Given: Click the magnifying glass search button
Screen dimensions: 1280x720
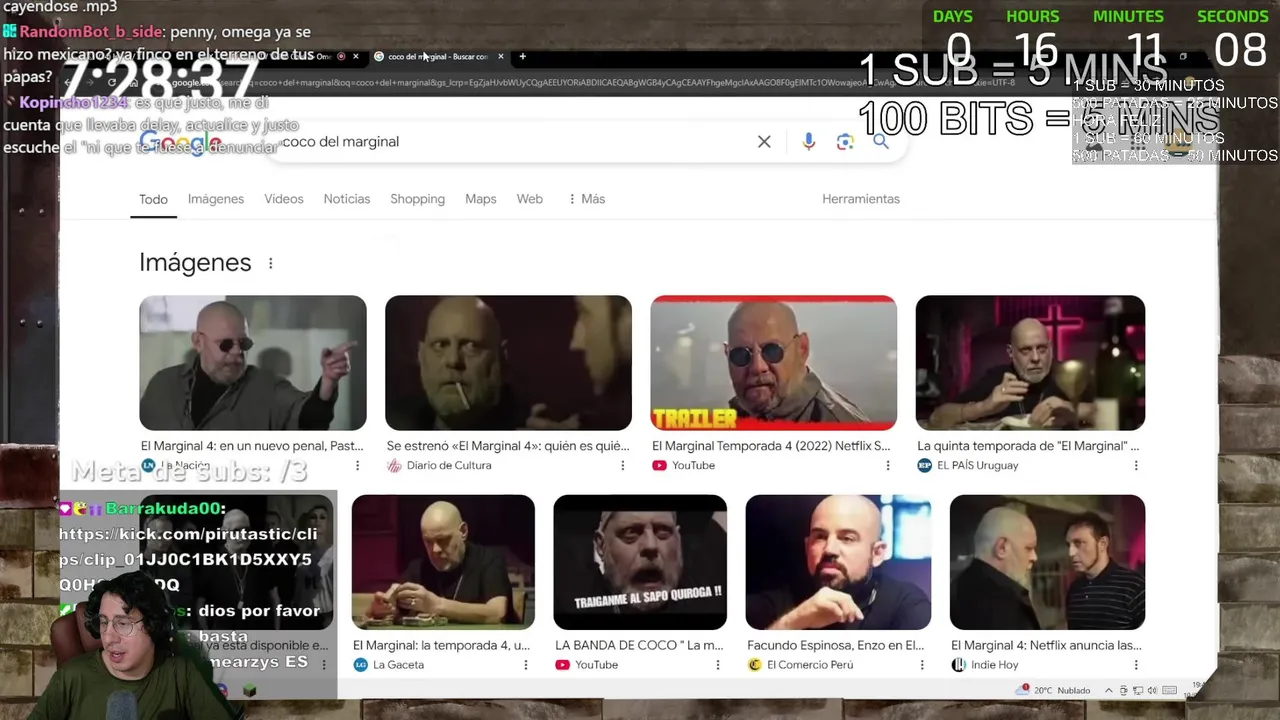Looking at the screenshot, I should 880,142.
